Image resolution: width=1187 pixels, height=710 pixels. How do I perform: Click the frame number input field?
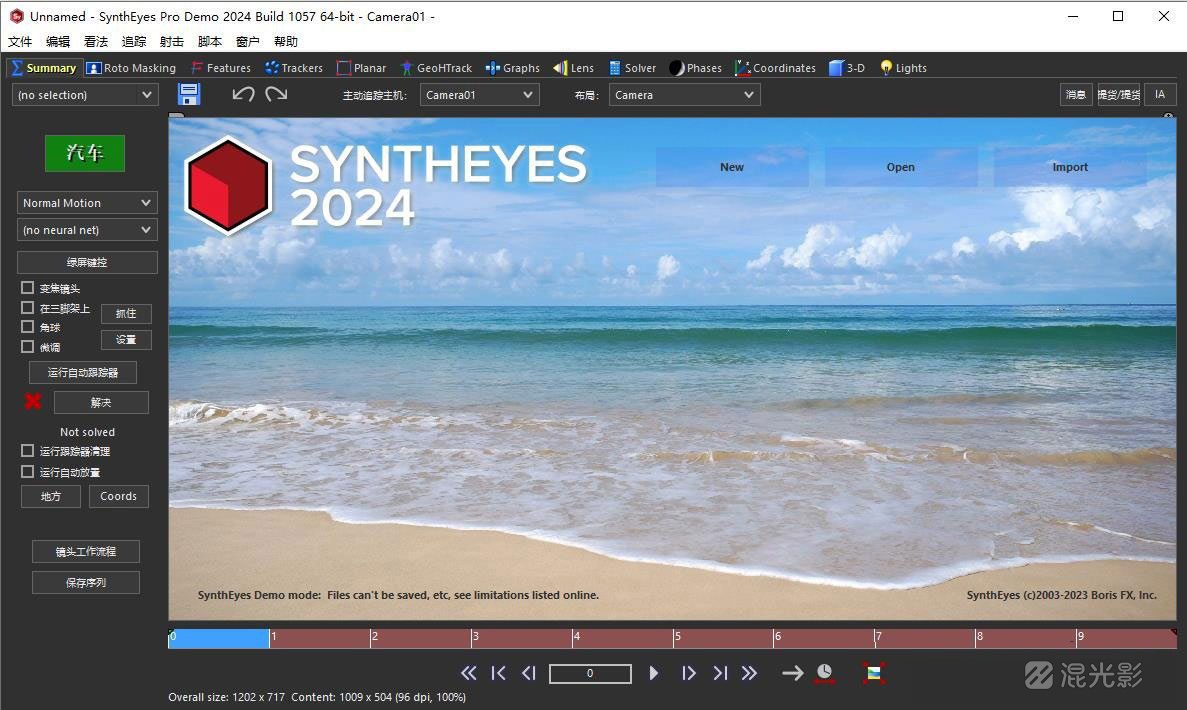coord(590,673)
